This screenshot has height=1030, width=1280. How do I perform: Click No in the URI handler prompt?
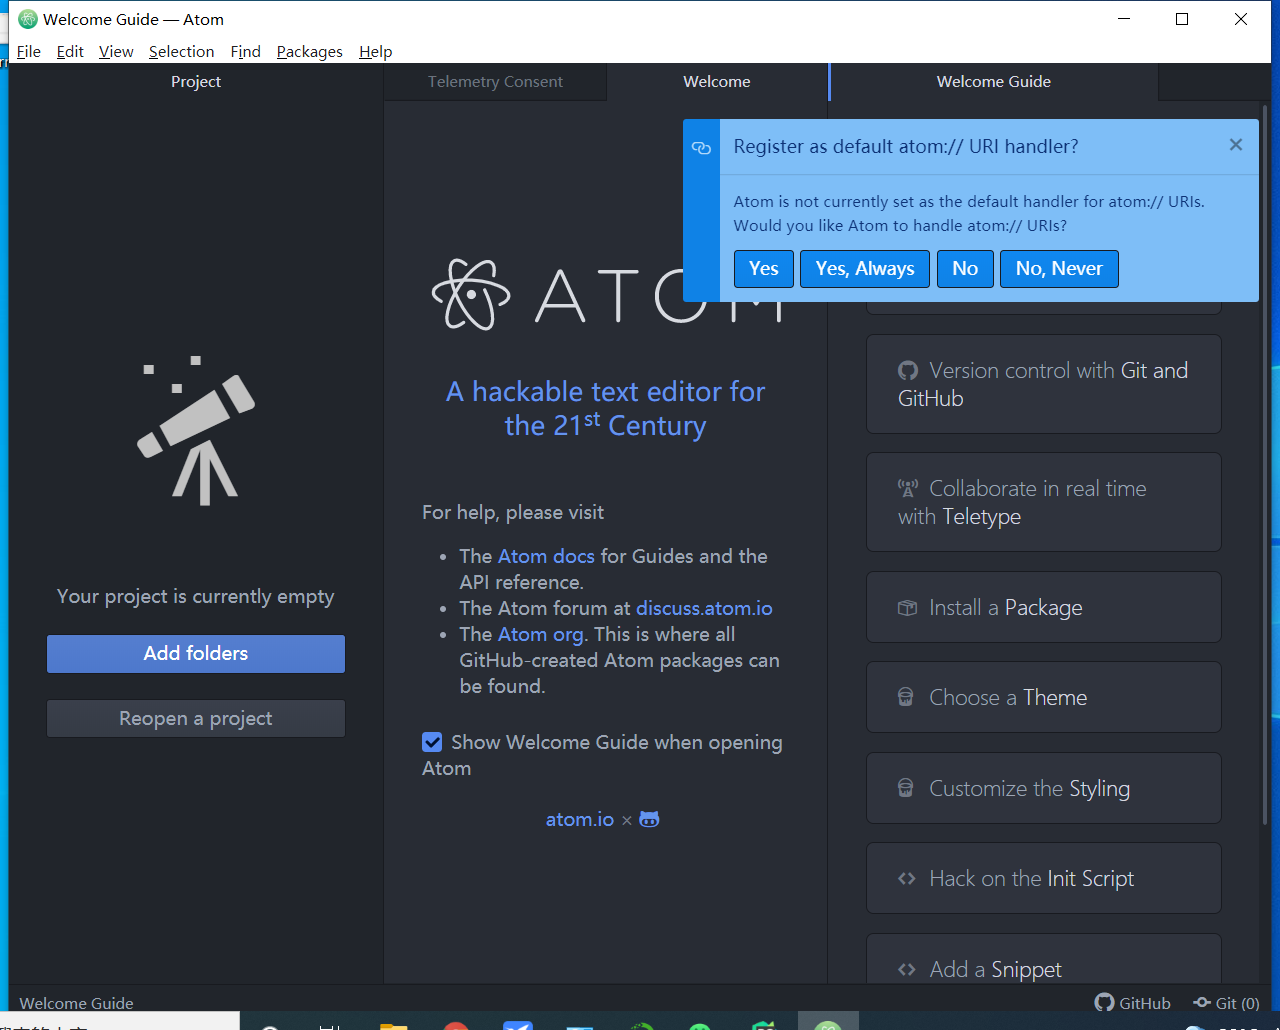tap(965, 269)
